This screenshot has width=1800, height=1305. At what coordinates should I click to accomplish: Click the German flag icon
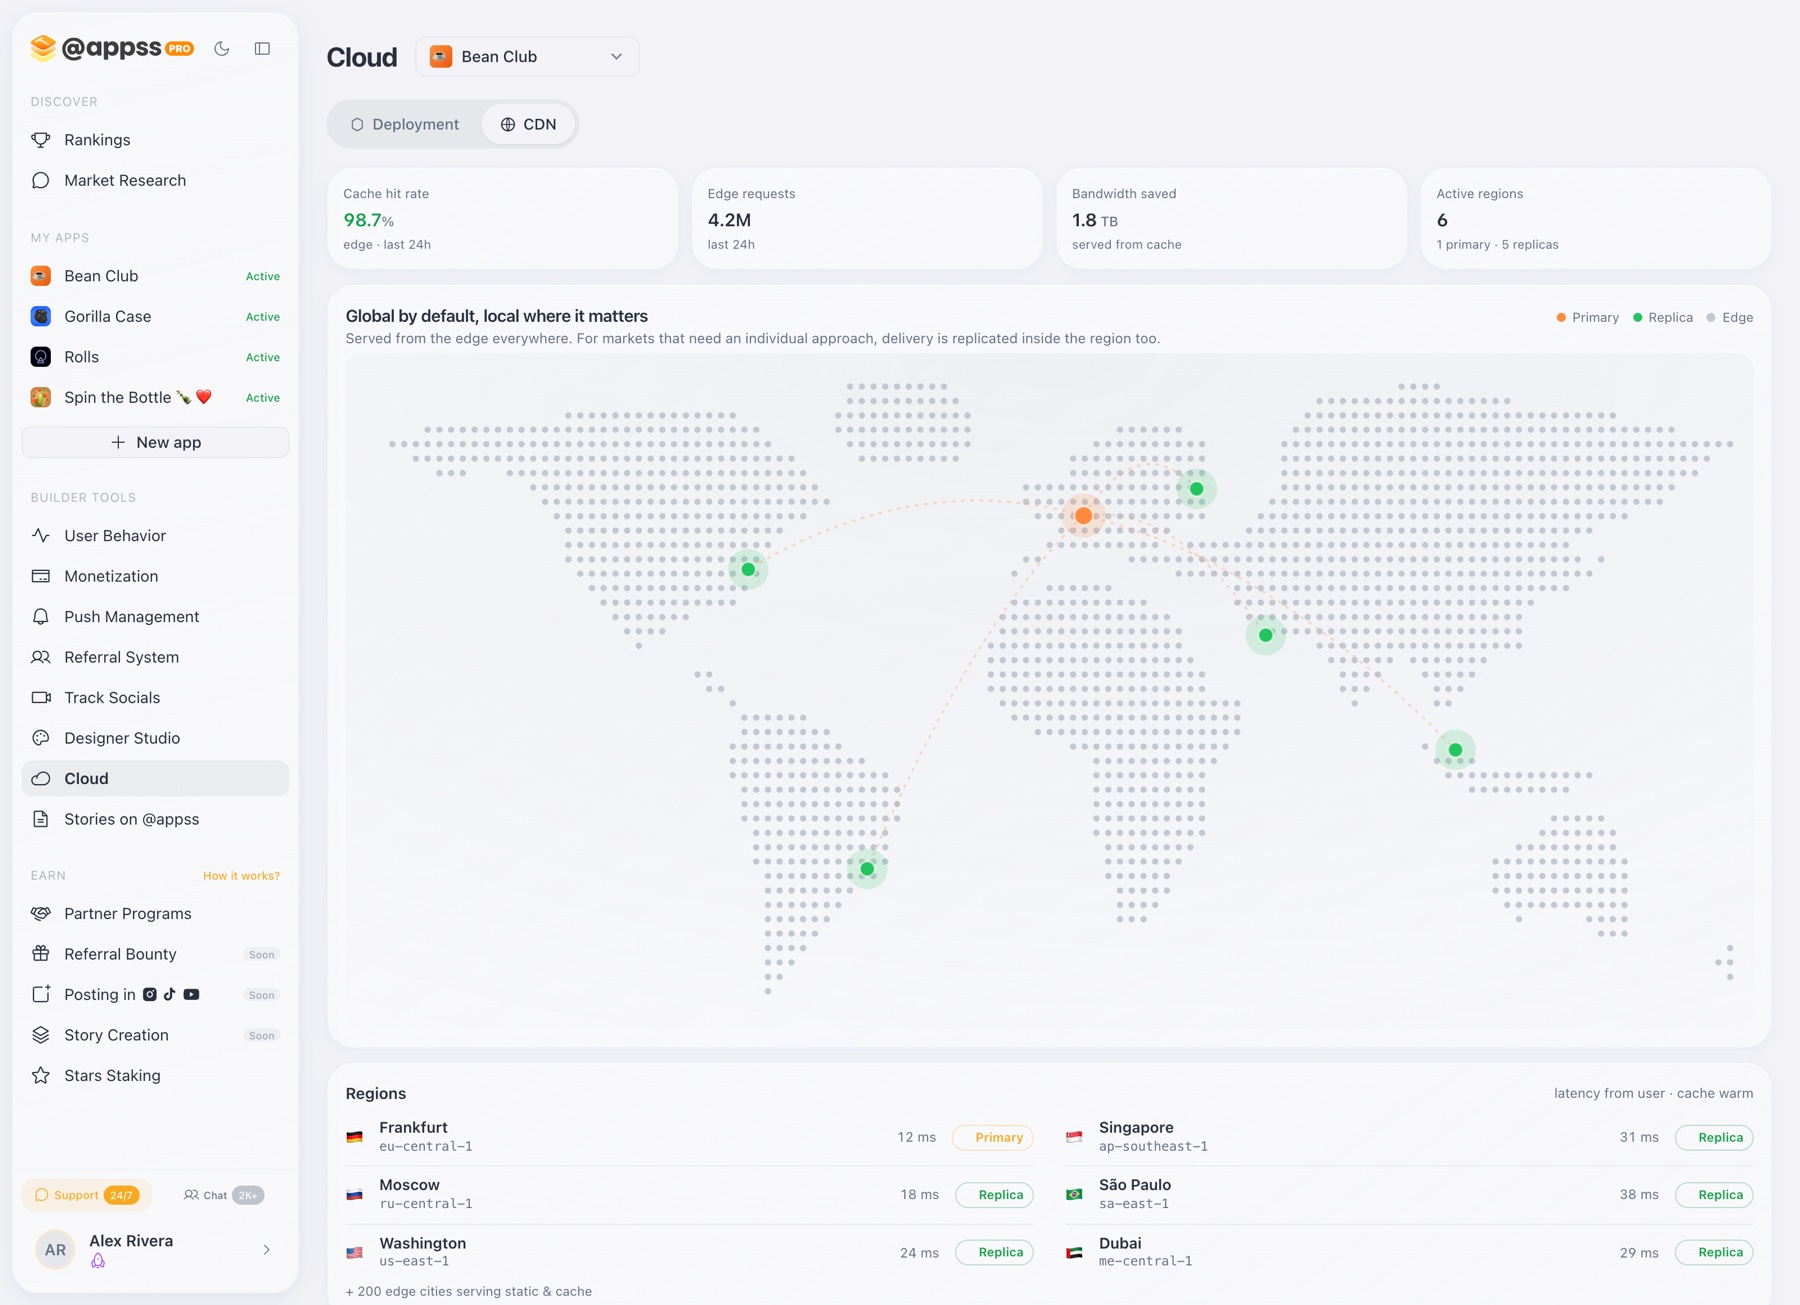point(354,1137)
